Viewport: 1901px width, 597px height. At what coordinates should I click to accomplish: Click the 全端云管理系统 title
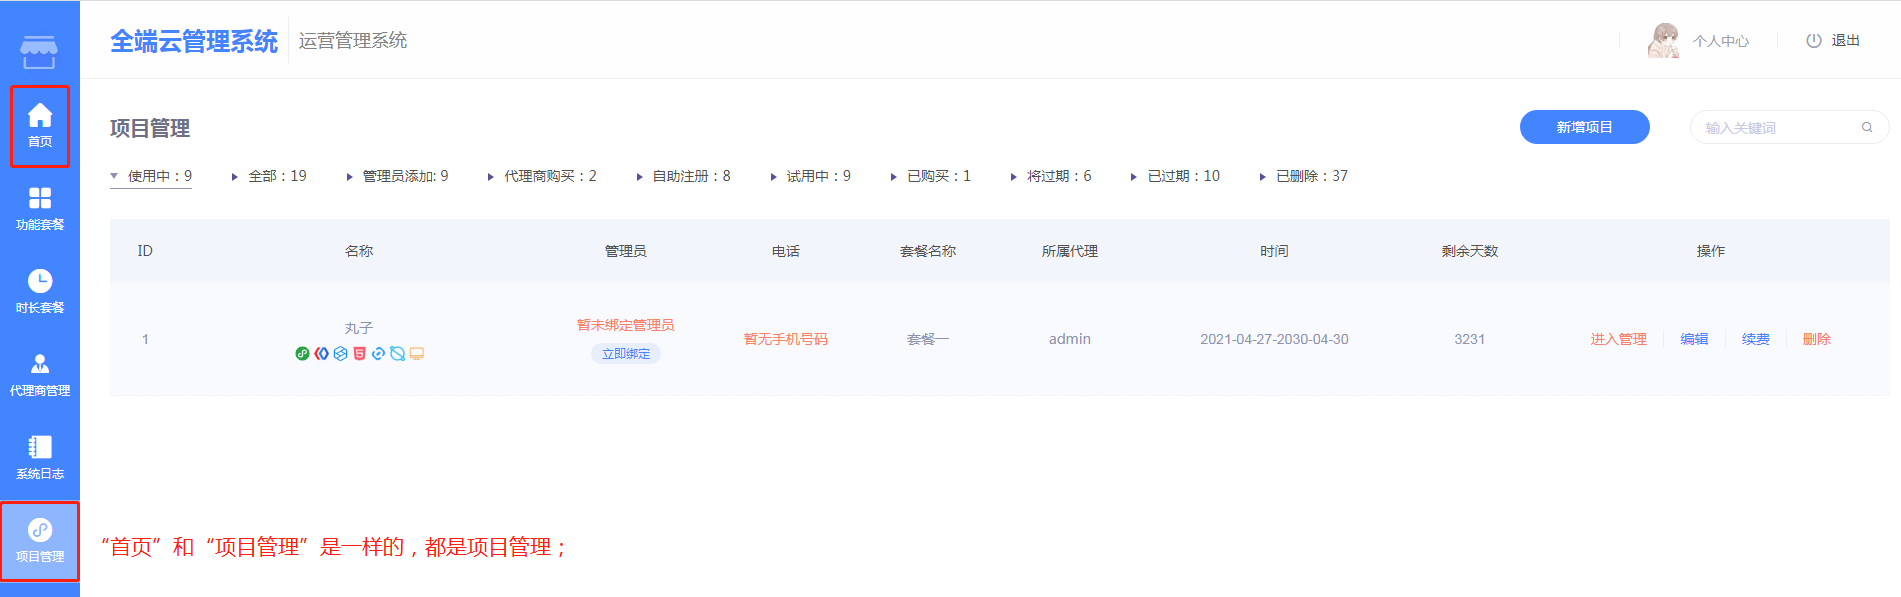194,41
